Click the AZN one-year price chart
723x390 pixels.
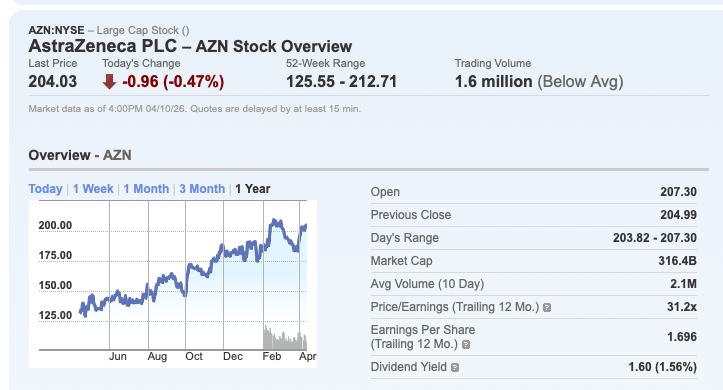[173, 284]
